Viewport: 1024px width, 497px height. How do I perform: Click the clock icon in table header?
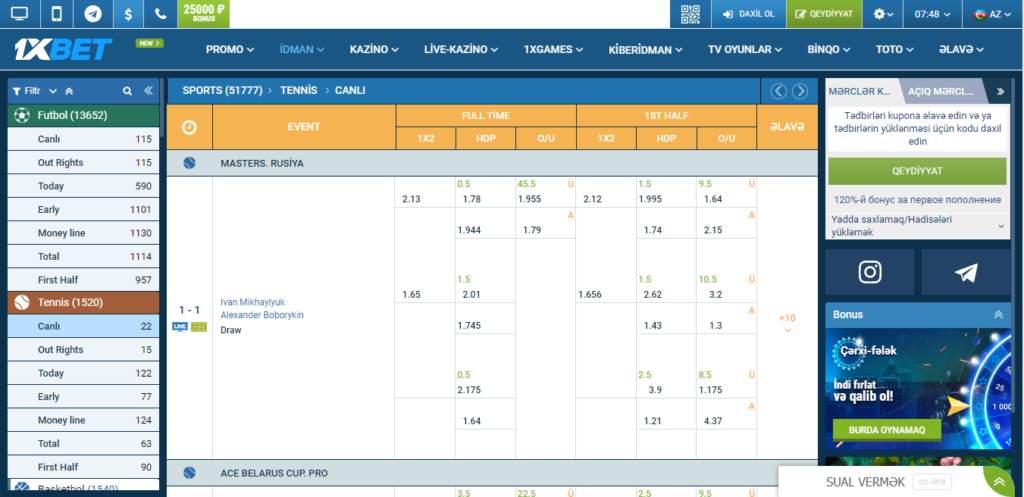189,127
